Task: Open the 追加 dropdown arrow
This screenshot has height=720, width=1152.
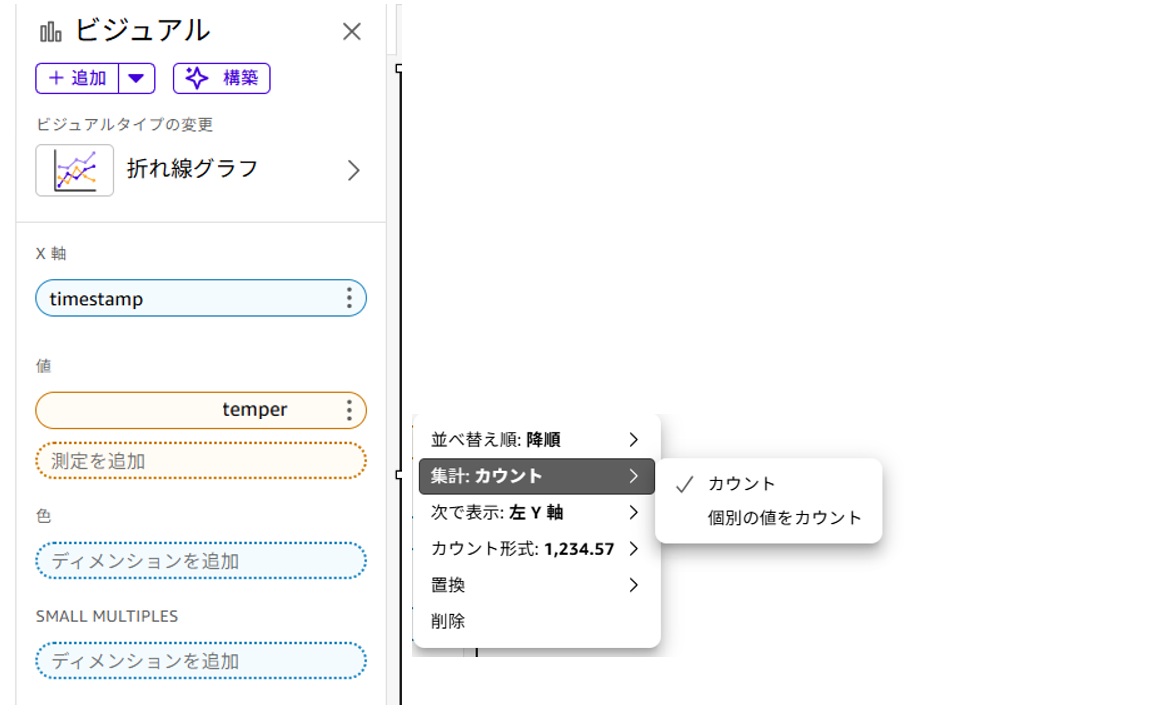Action: (x=136, y=78)
